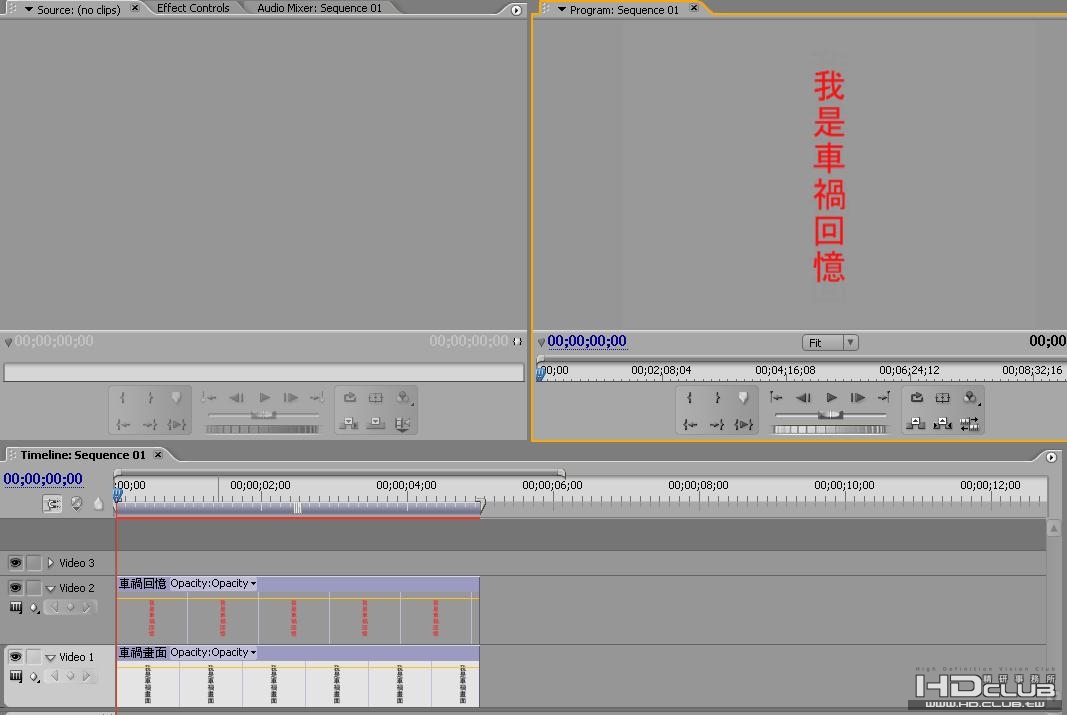Click the Lift button in Program monitor
This screenshot has height=715, width=1067.
pos(916,425)
